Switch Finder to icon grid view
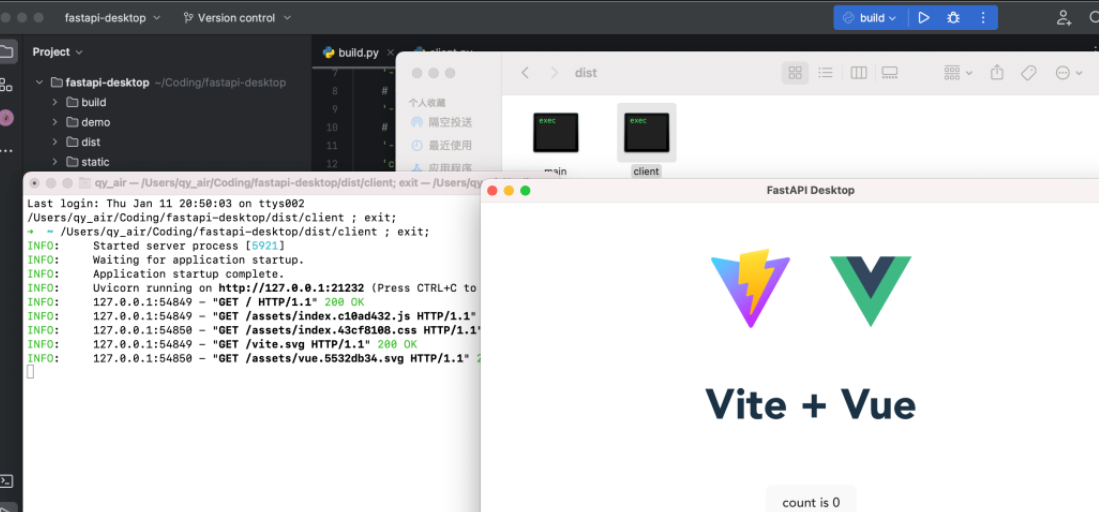Image resolution: width=1099 pixels, height=512 pixels. 795,73
